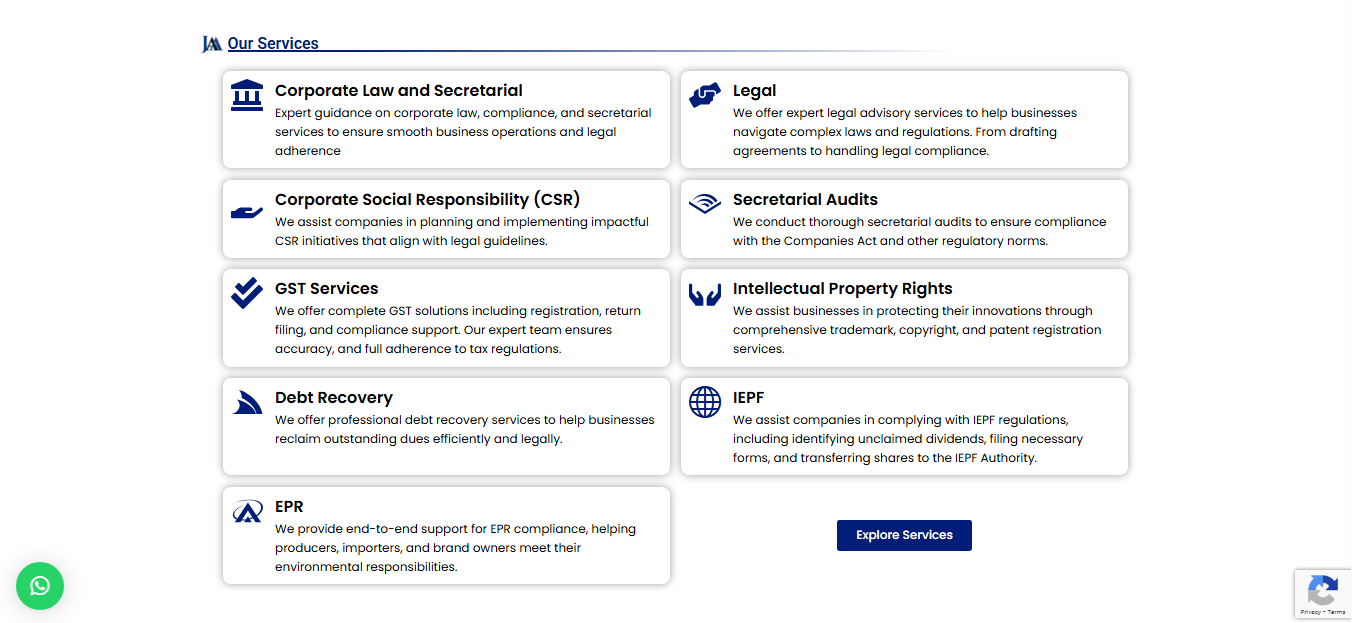Click the IEPF globe icon
The image size is (1352, 623).
(705, 402)
